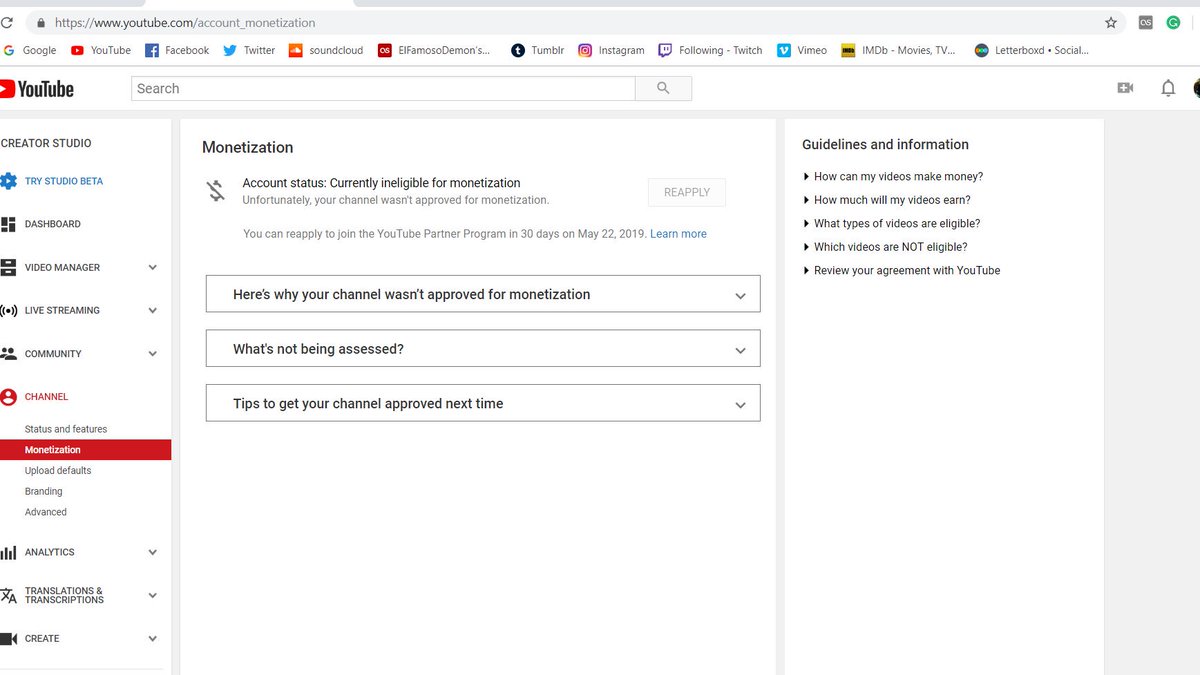Click the Dashboard grid icon

[x=9, y=224]
